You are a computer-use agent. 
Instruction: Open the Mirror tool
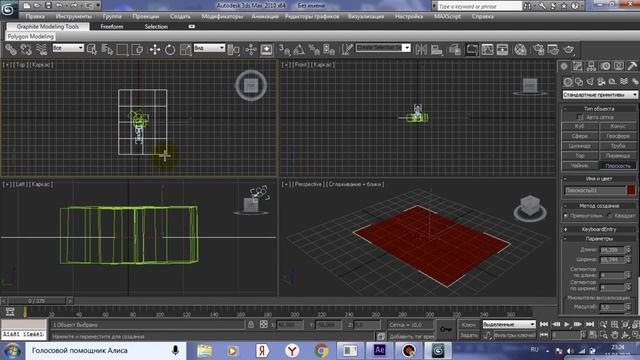click(421, 50)
